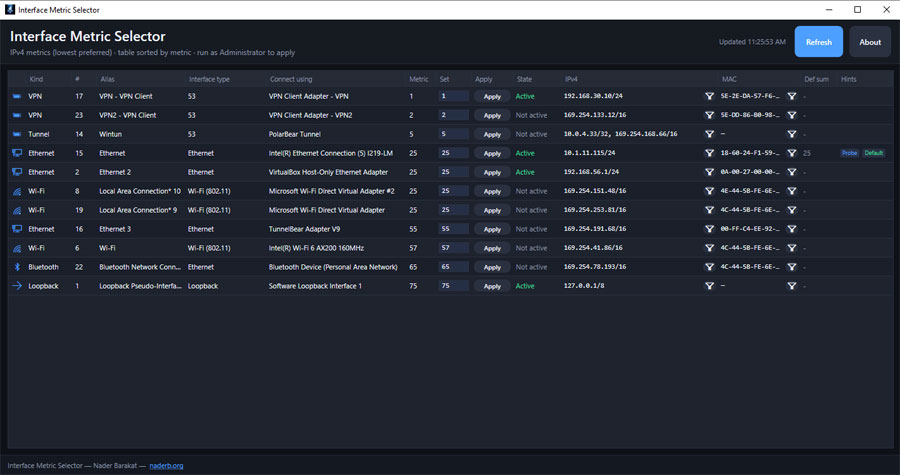Select the 'PolarBear Tunnel' cell
Image resolution: width=900 pixels, height=475 pixels.
click(294, 134)
